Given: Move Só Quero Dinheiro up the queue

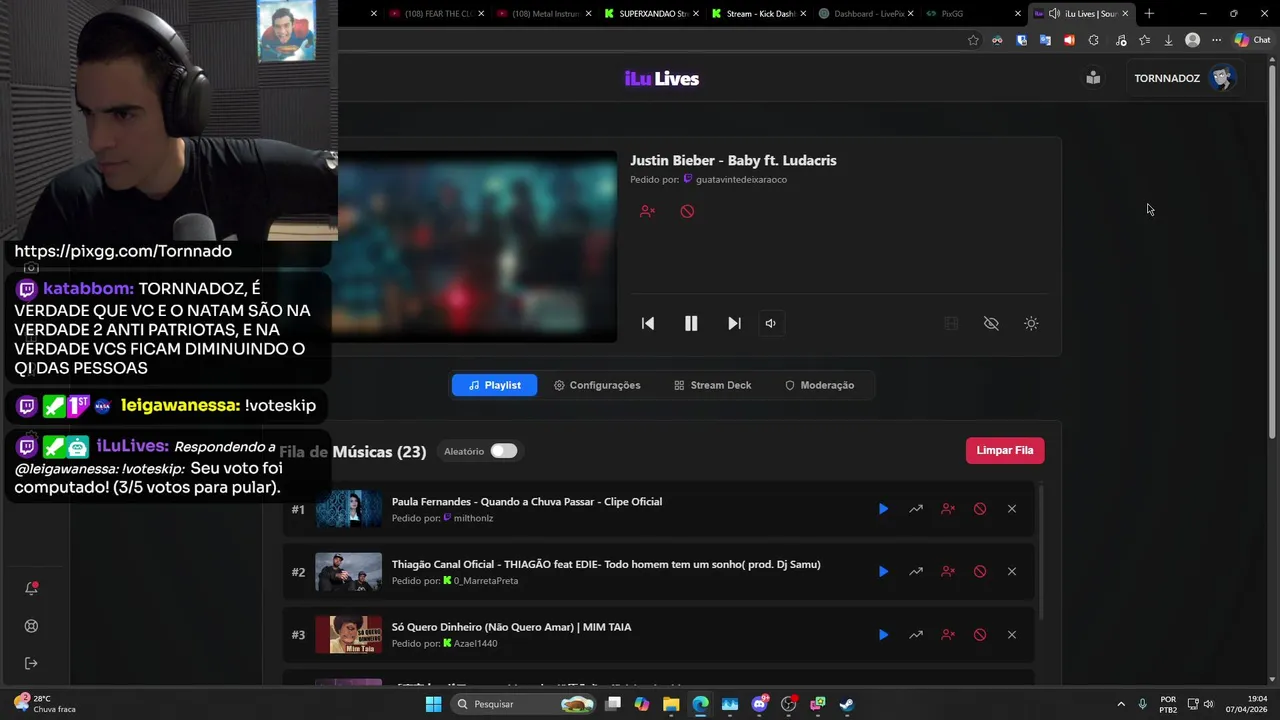Looking at the screenshot, I should (x=915, y=635).
